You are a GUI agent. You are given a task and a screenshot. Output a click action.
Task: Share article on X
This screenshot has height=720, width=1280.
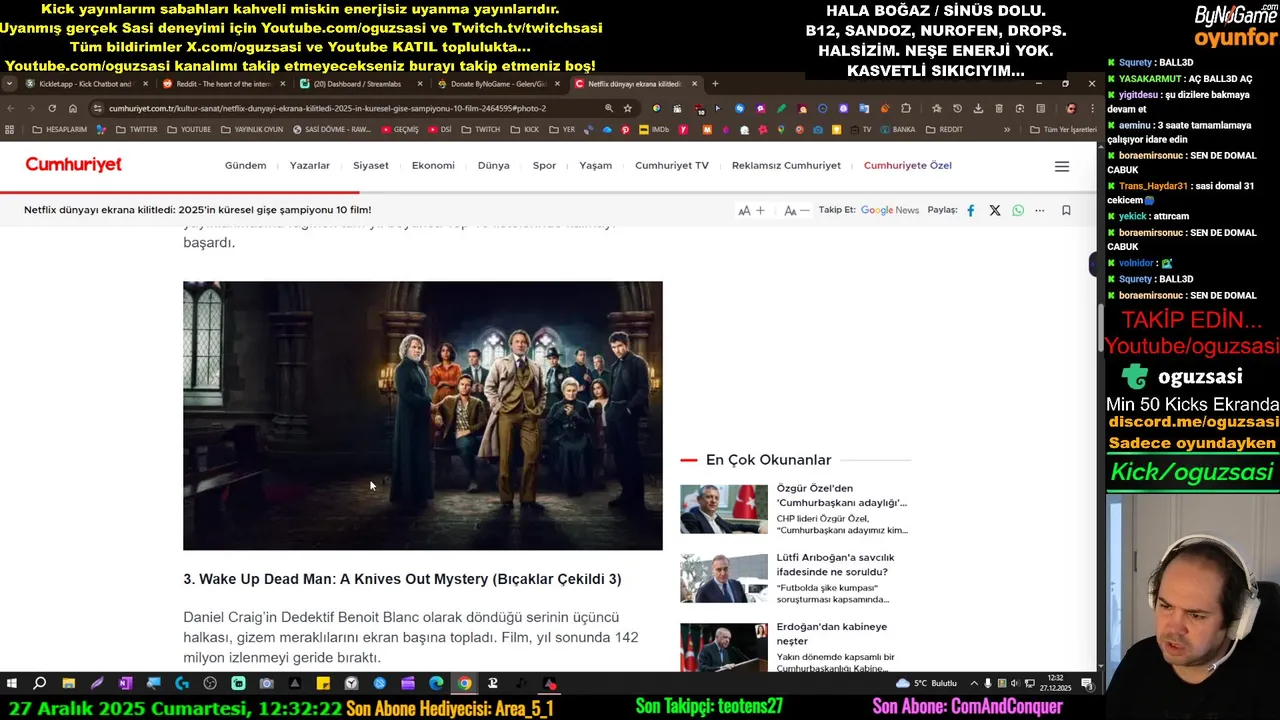point(994,210)
